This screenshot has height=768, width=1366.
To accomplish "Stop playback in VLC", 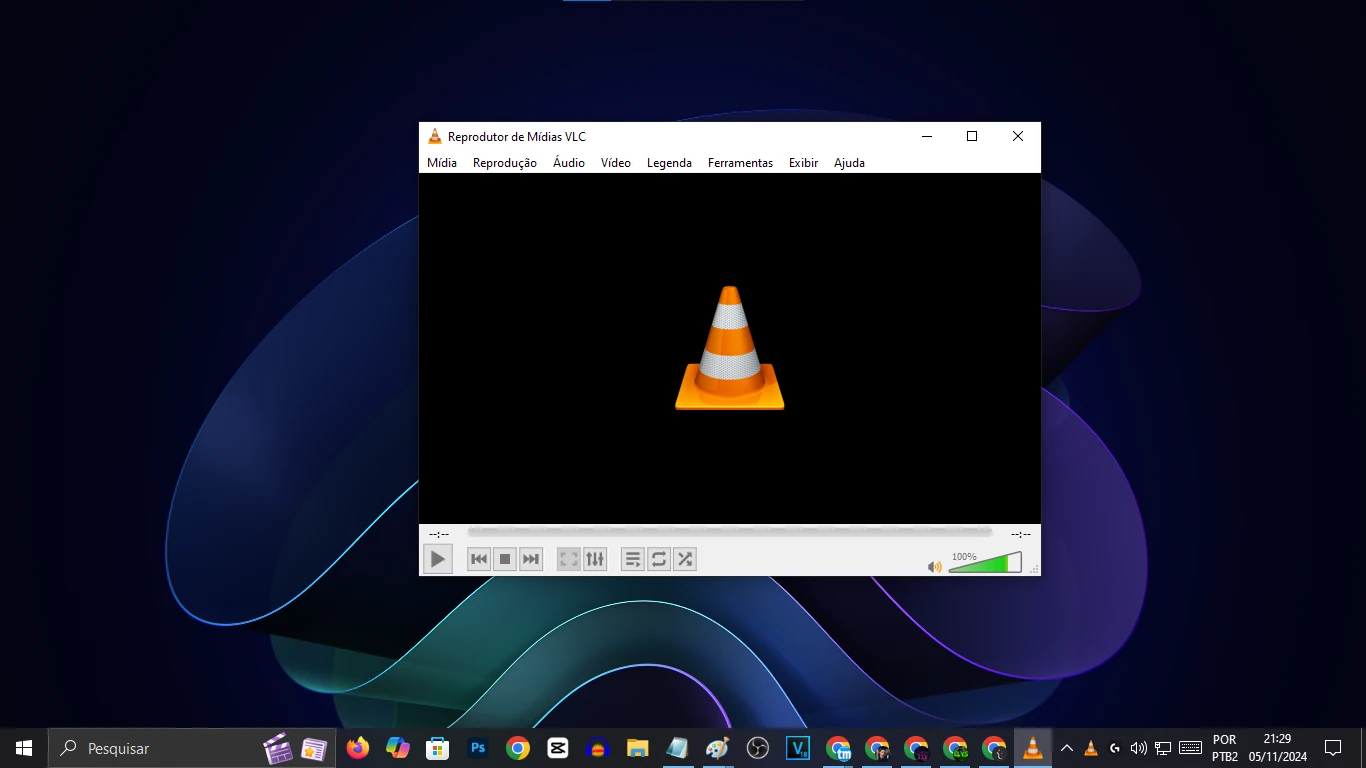I will pyautogui.click(x=505, y=559).
